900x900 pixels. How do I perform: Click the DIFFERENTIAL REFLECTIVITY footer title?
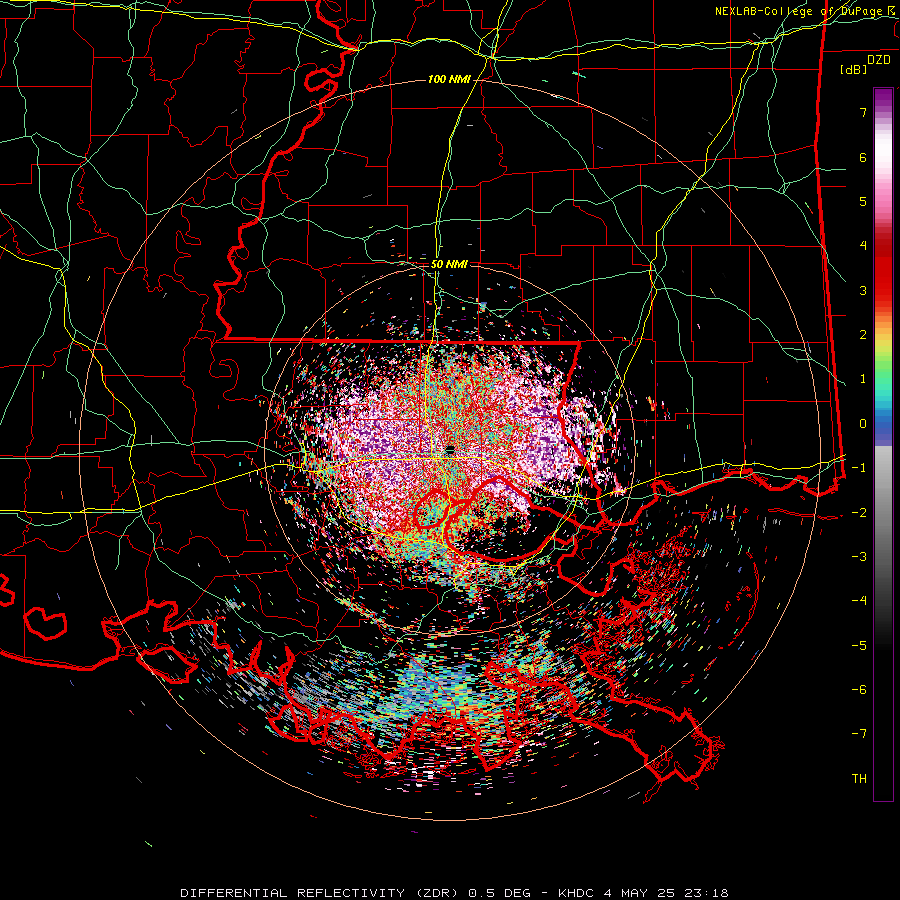coord(292,893)
